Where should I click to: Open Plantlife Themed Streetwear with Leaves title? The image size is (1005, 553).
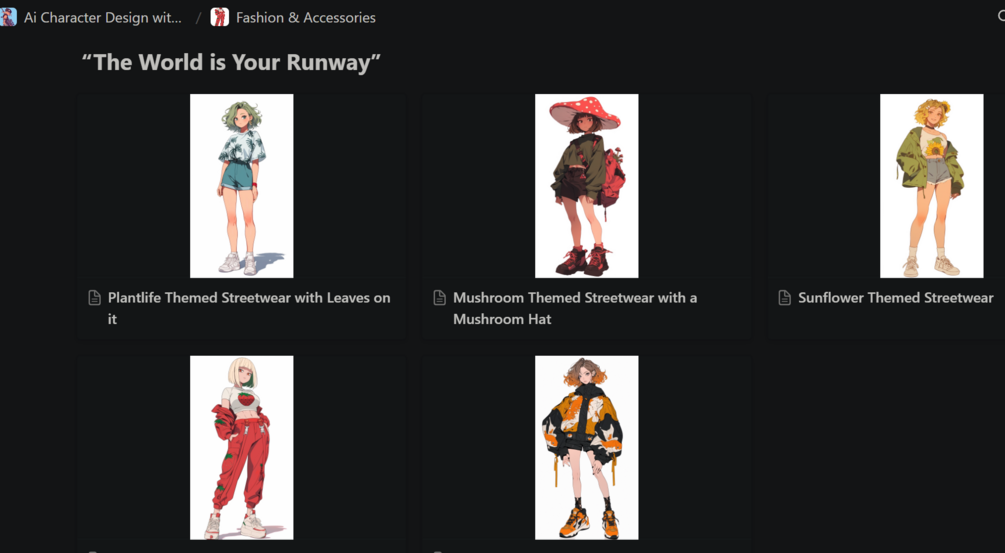tap(249, 308)
